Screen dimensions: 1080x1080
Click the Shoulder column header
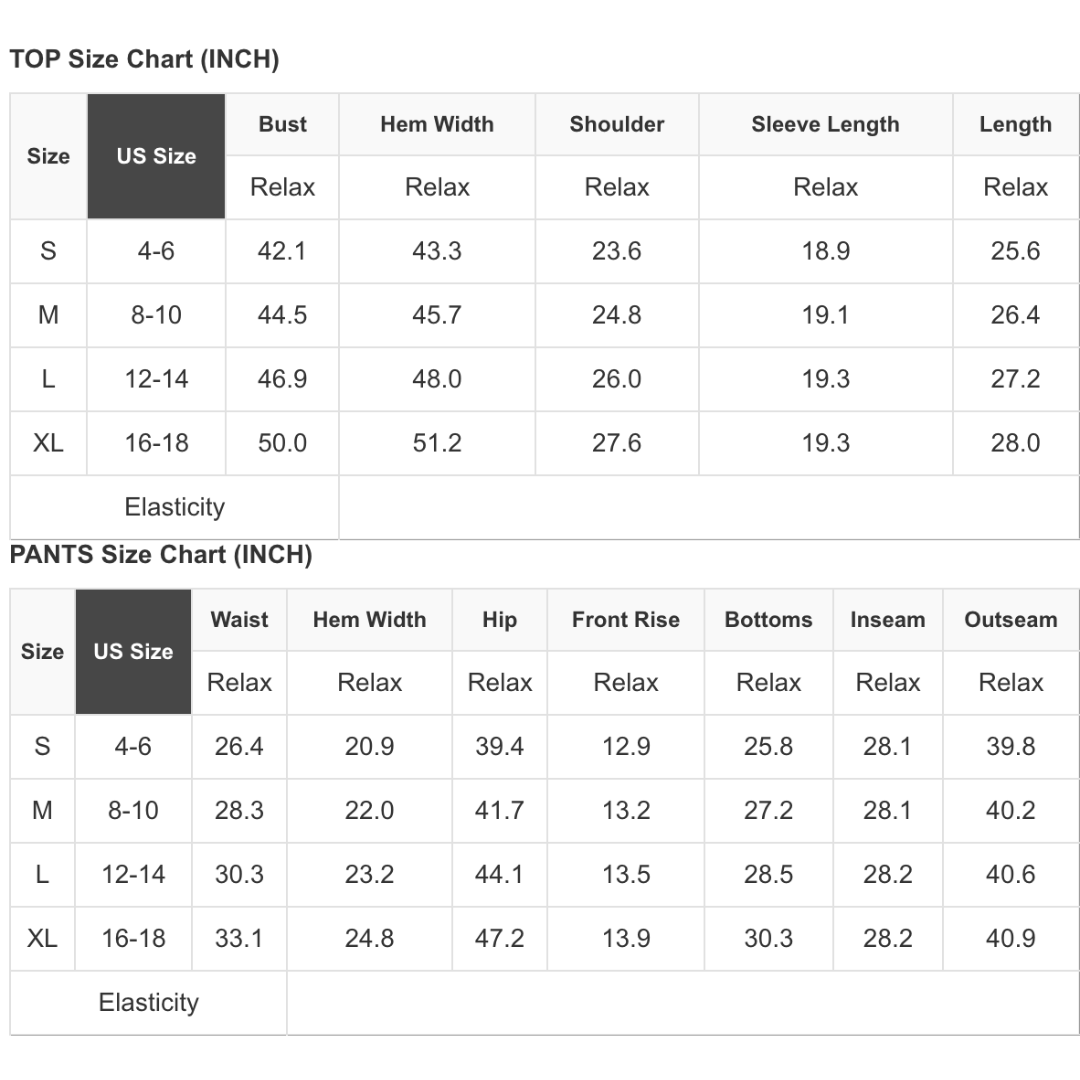click(x=616, y=125)
